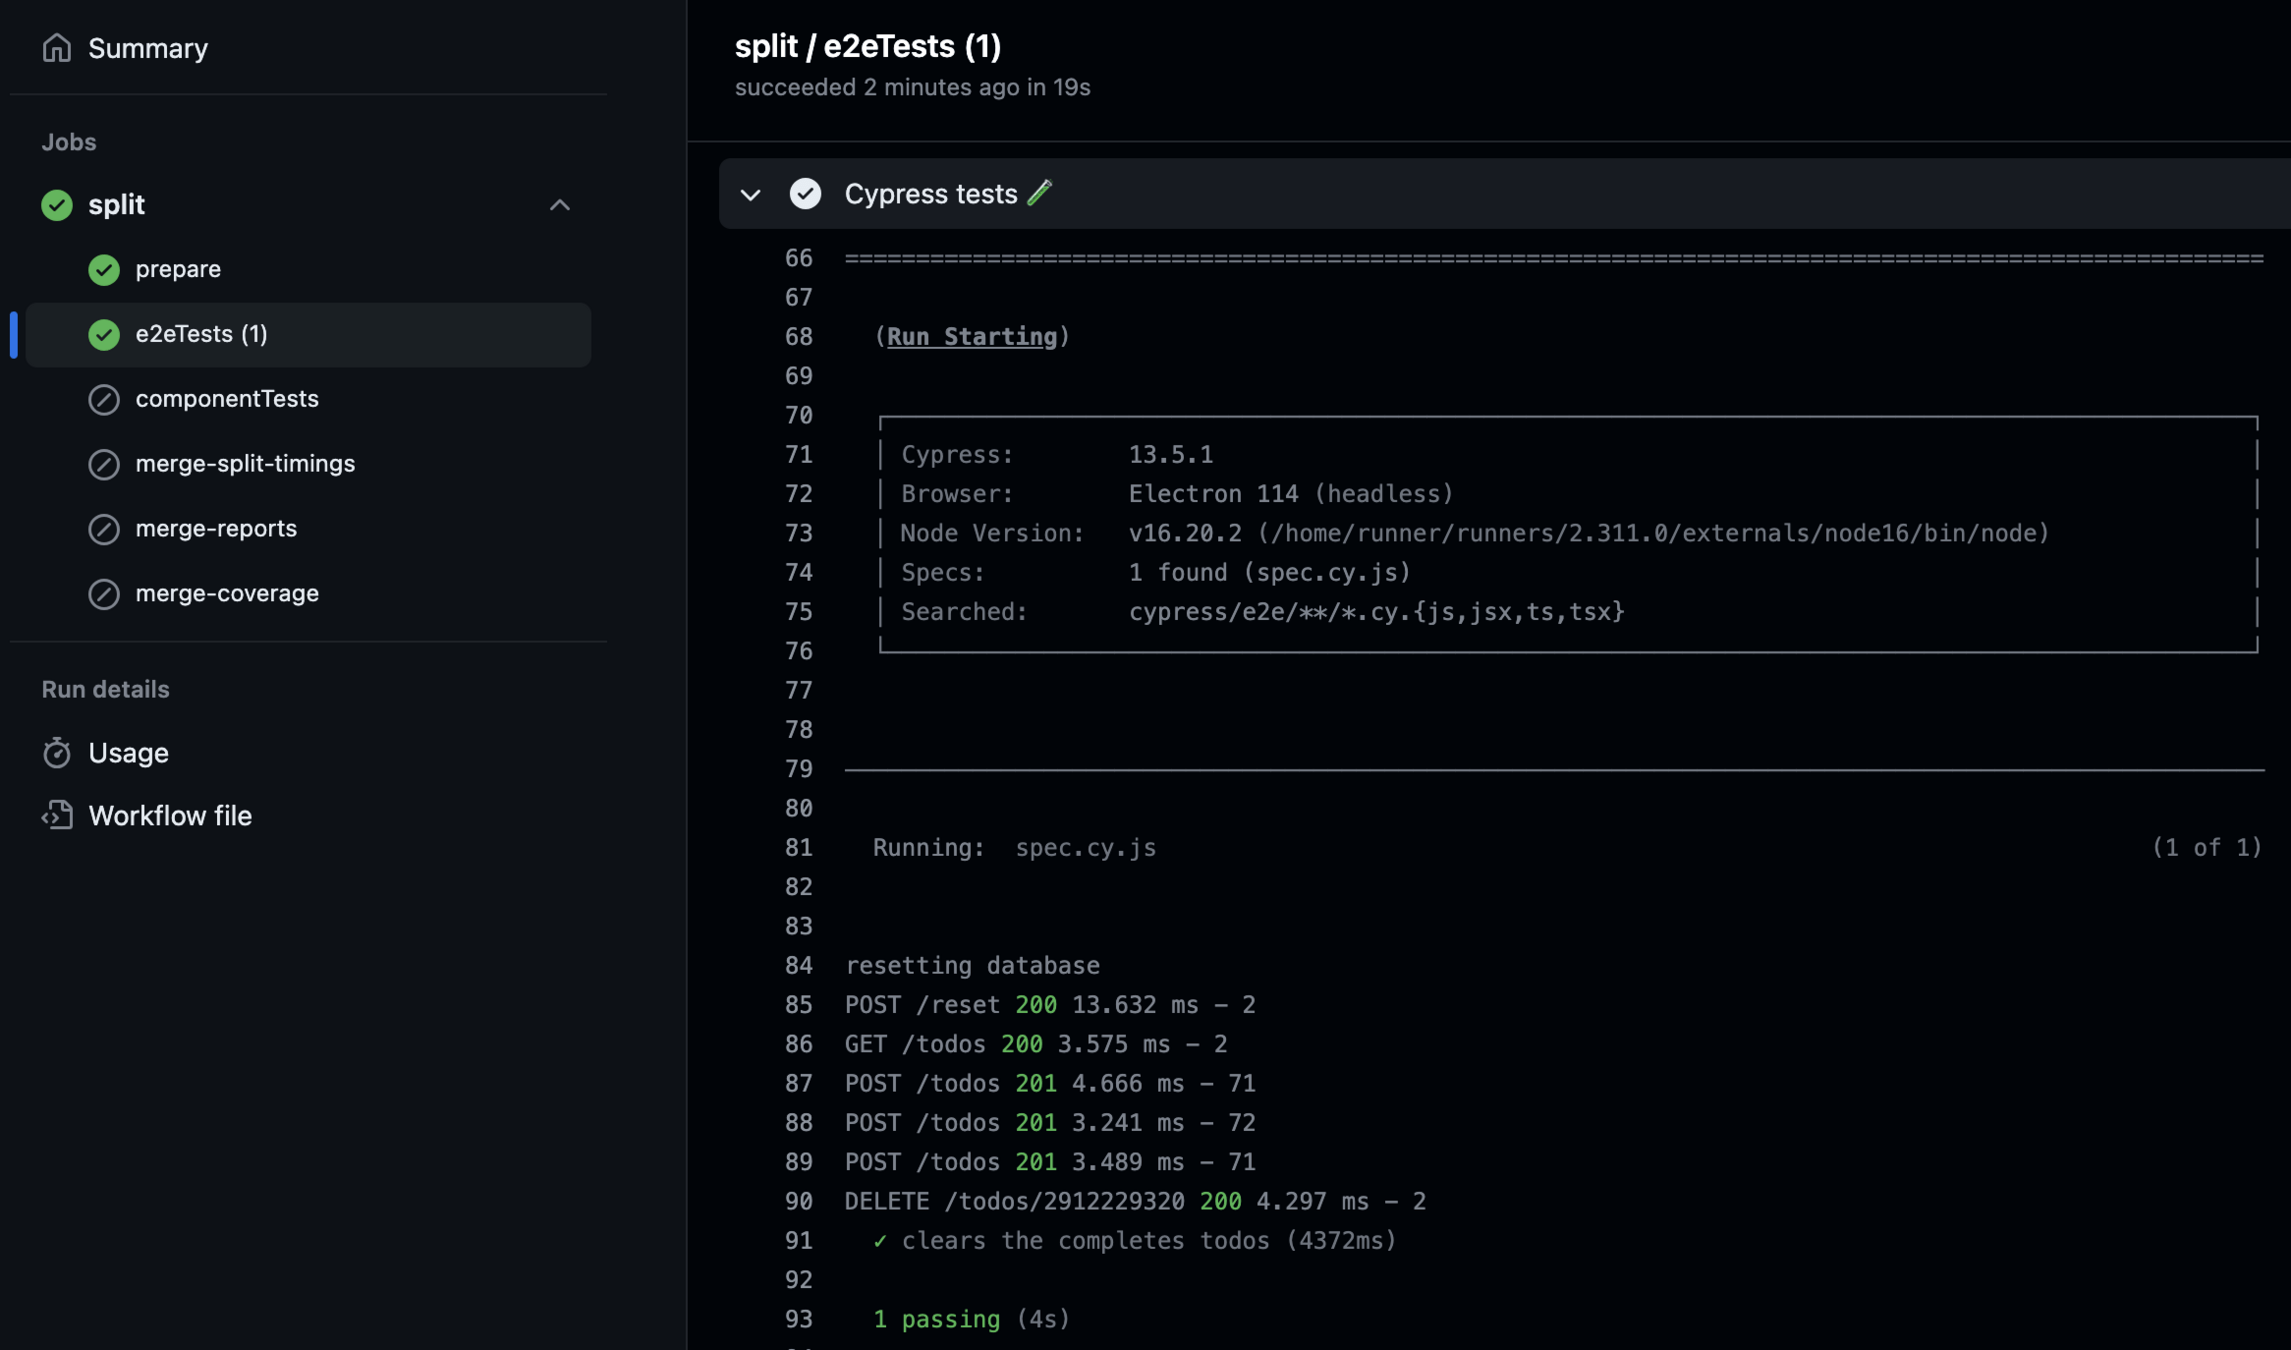The width and height of the screenshot is (2291, 1350).
Task: Click log line number 85
Action: 798,1005
